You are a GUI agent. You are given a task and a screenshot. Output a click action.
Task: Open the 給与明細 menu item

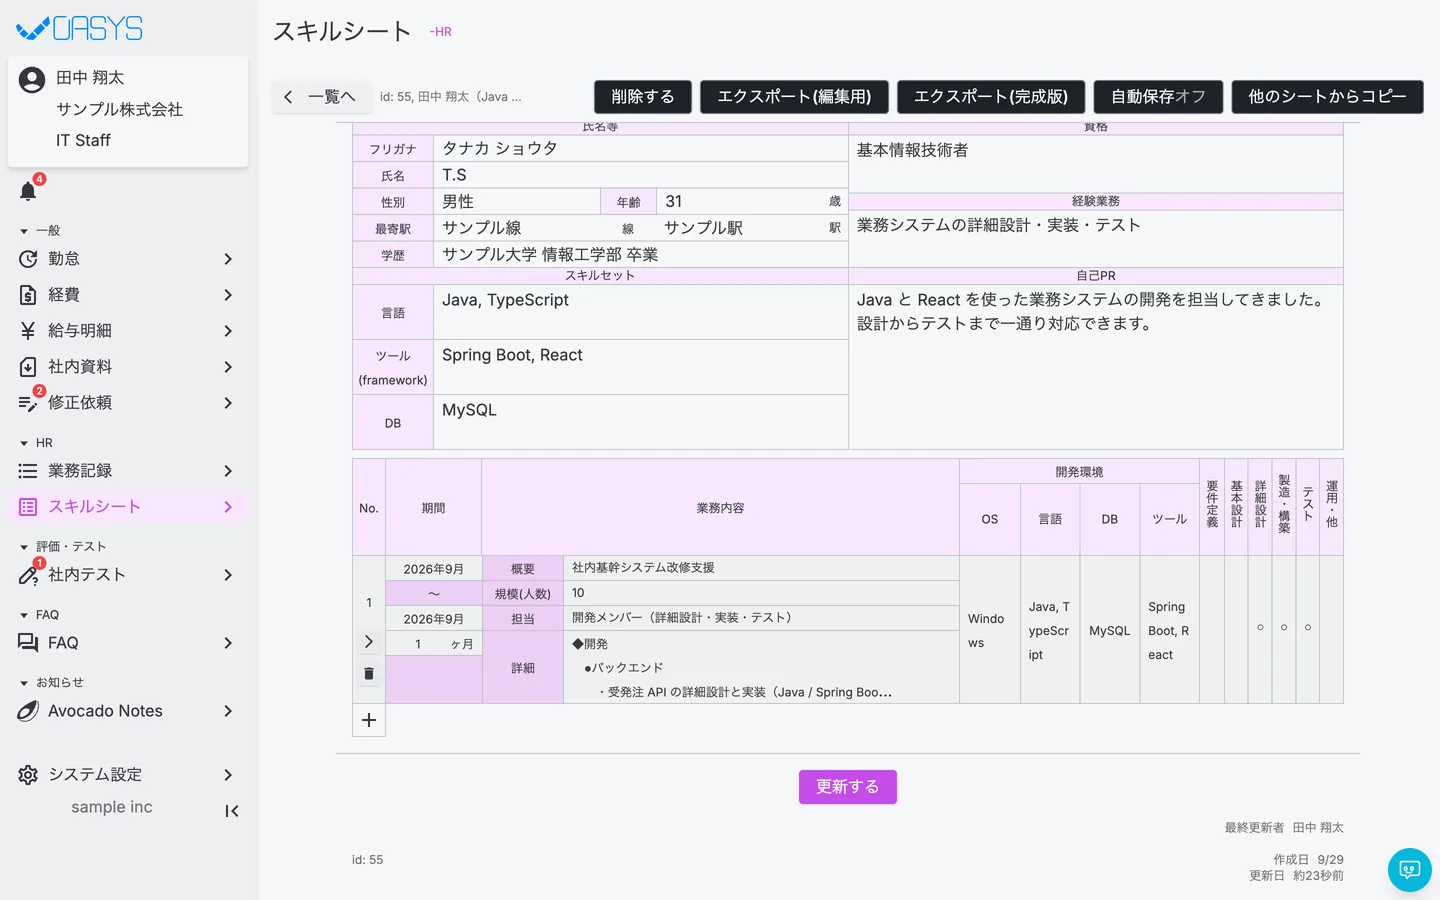128,331
